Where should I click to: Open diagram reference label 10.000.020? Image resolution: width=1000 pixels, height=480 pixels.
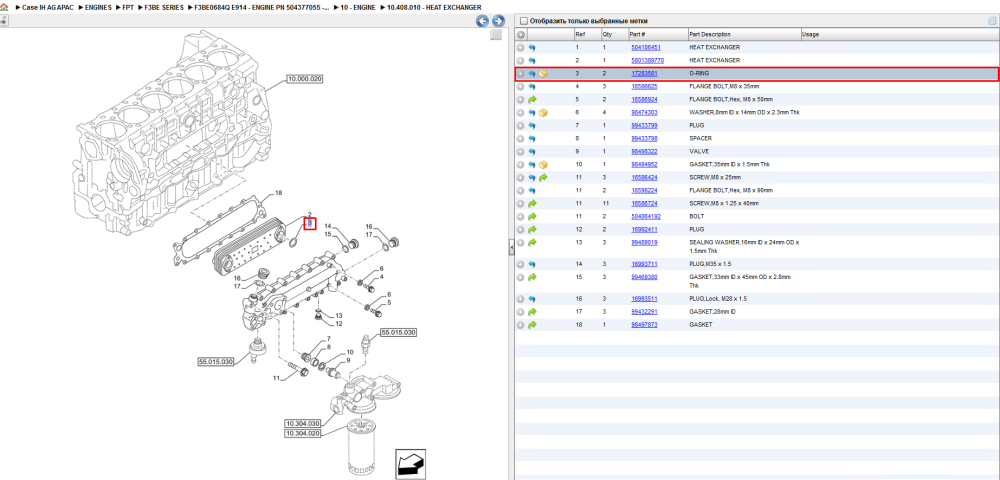[x=304, y=79]
